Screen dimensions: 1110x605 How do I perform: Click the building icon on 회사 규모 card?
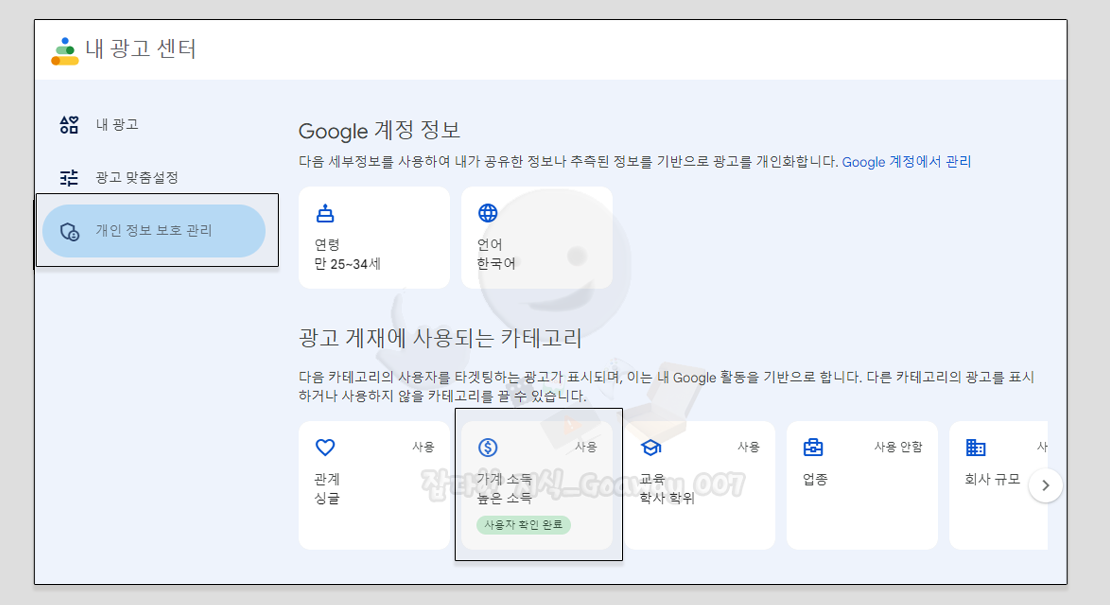coord(975,447)
